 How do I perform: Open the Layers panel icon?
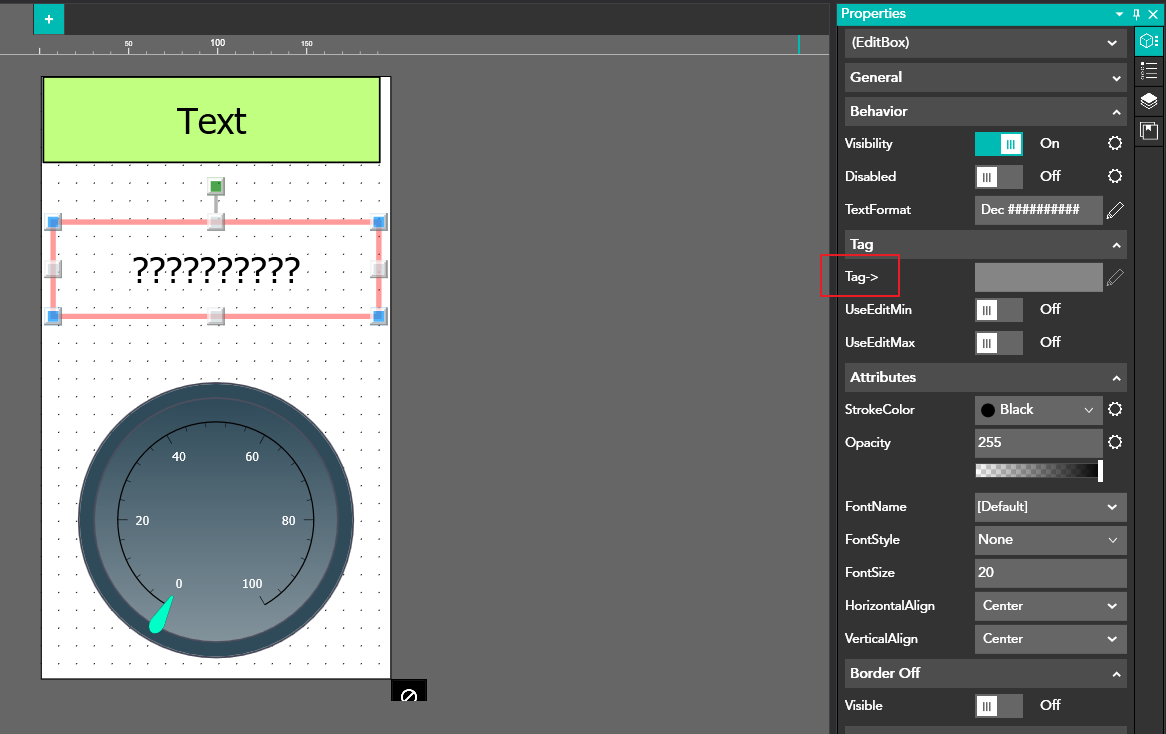pyautogui.click(x=1149, y=101)
